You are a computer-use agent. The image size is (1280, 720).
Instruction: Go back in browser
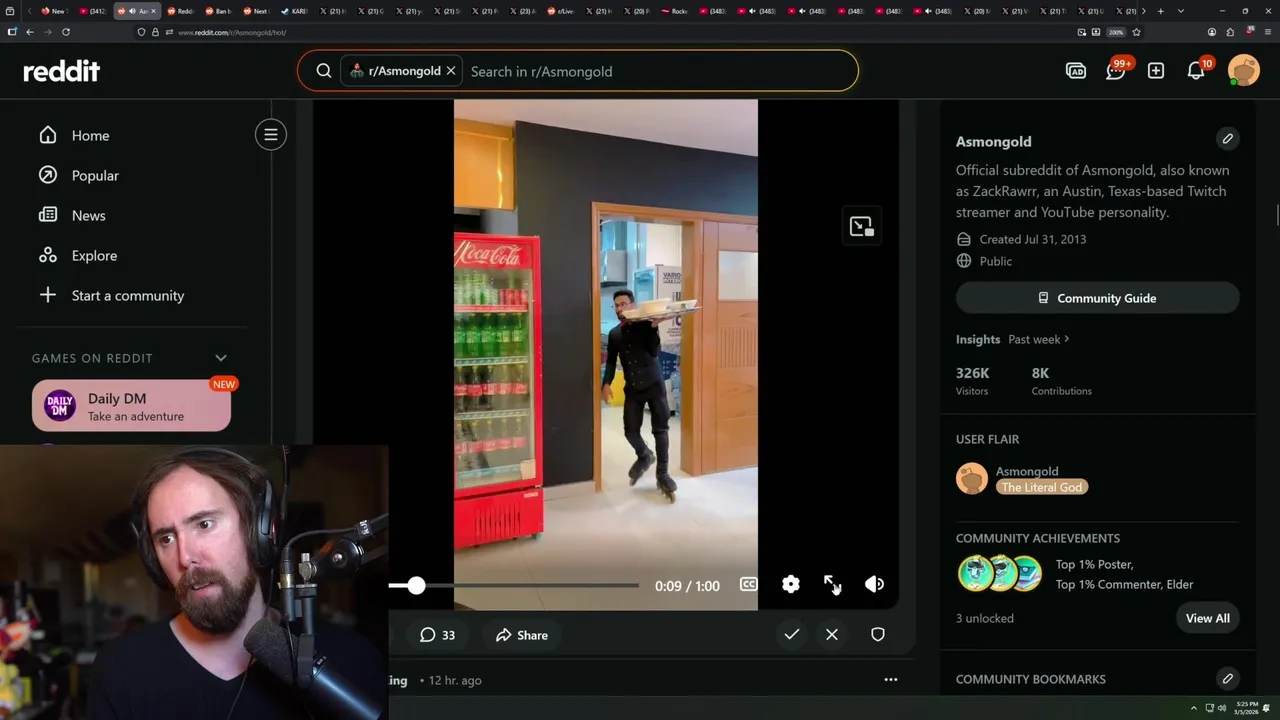30,32
